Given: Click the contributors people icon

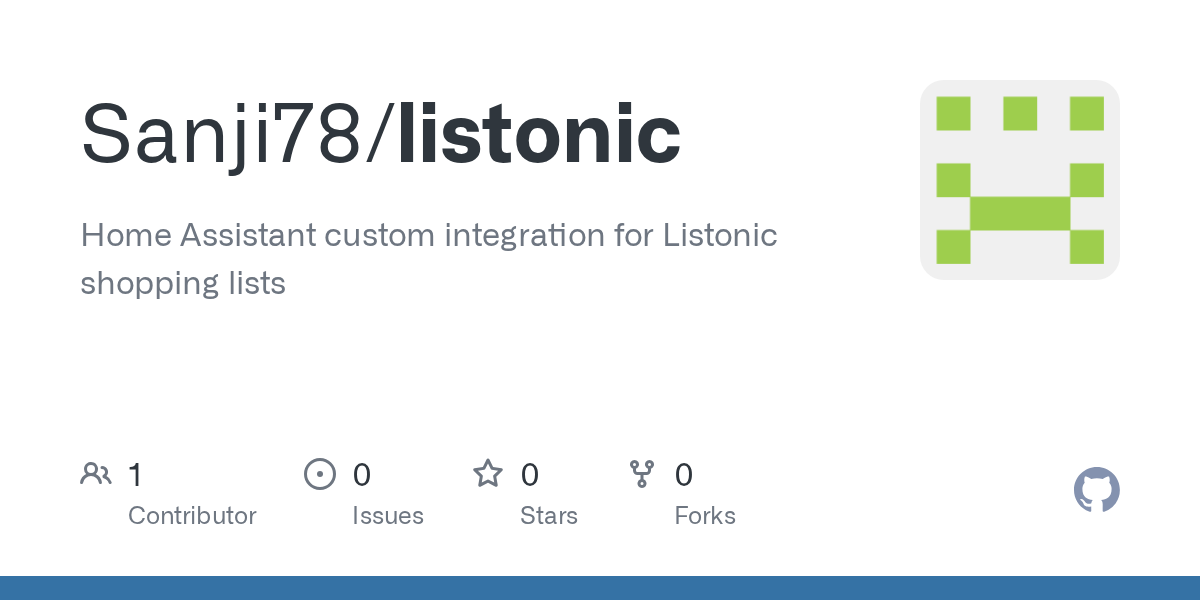Looking at the screenshot, I should point(96,474).
